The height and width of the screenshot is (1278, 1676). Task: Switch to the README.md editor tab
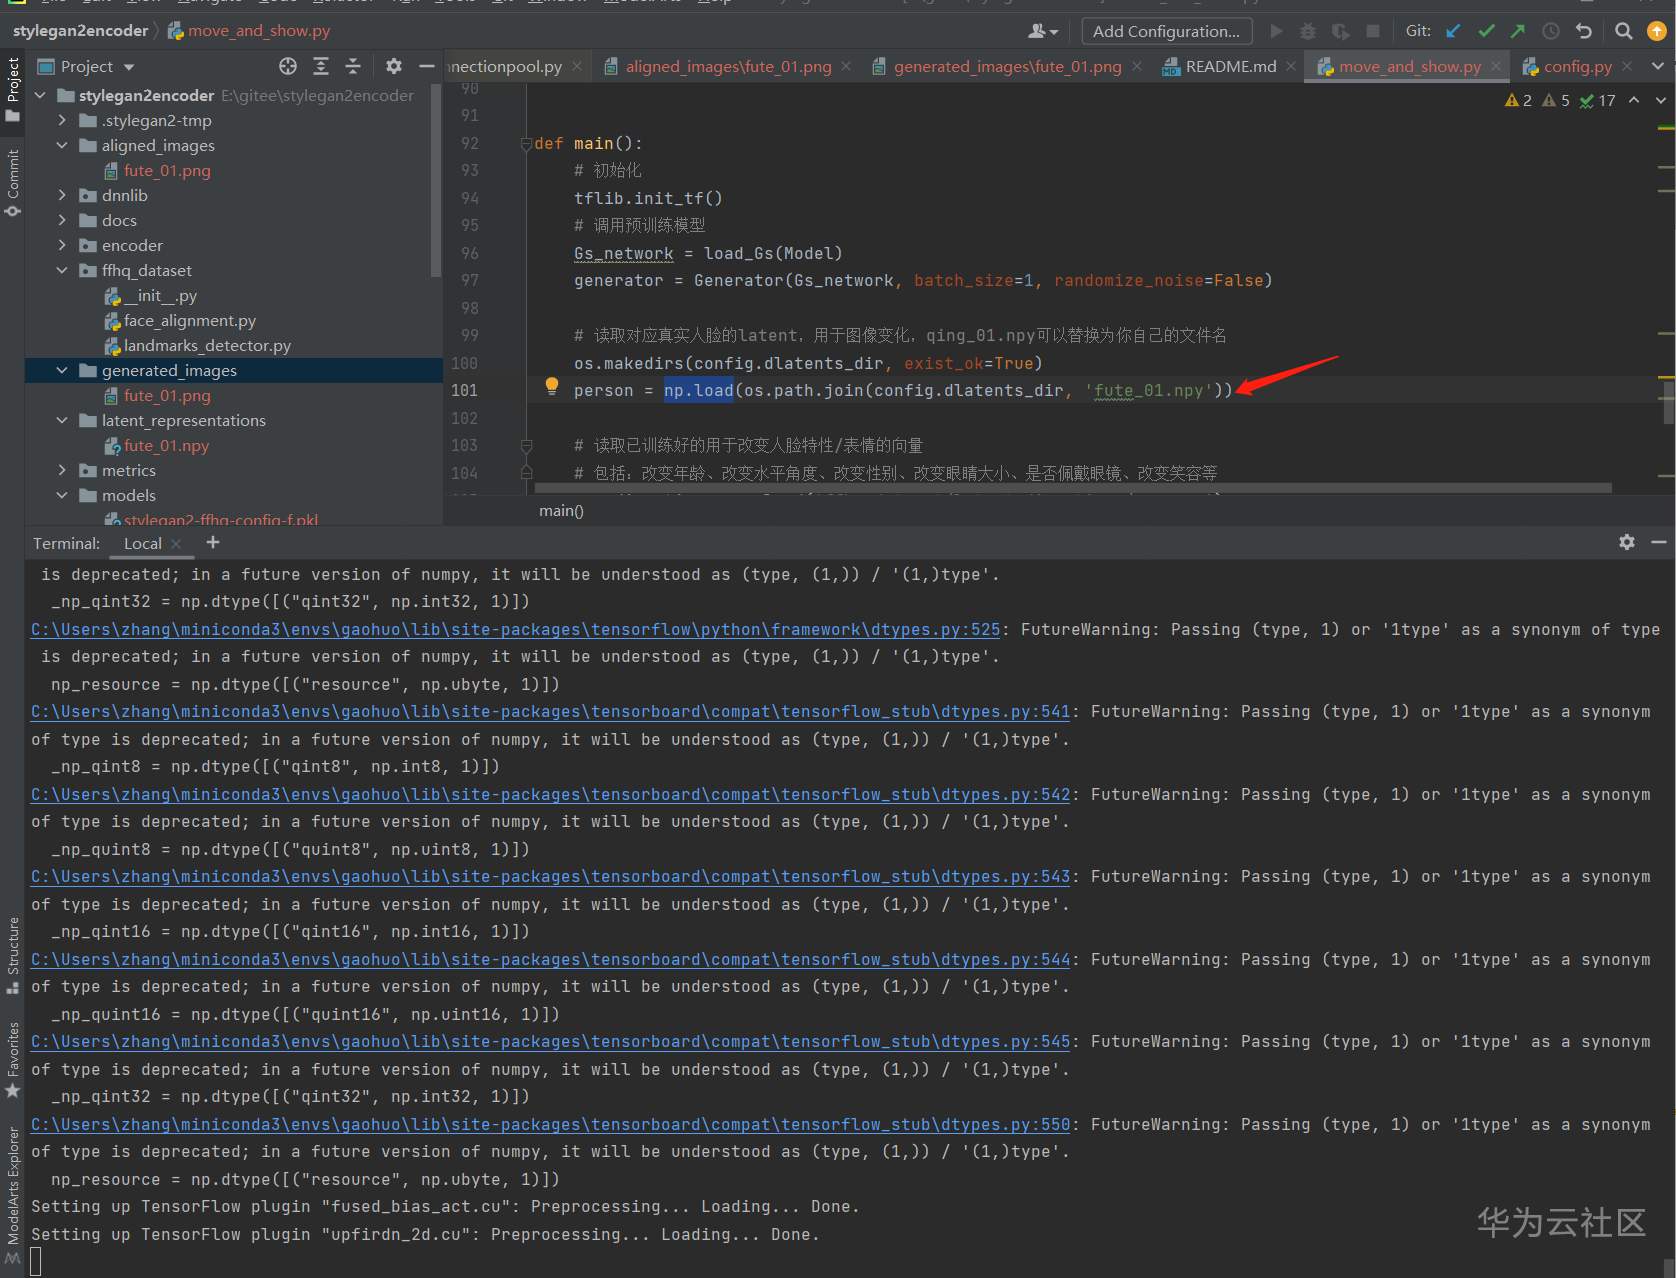tap(1230, 66)
